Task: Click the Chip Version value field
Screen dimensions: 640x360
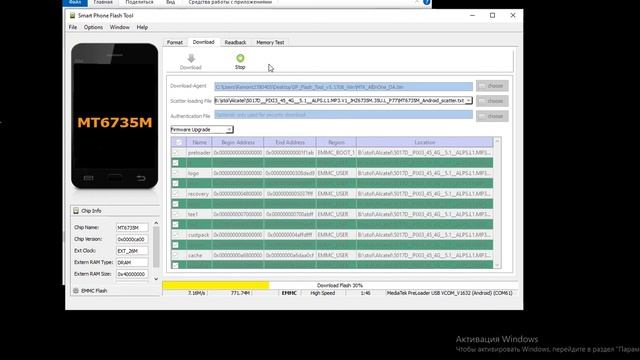Action: tap(132, 239)
